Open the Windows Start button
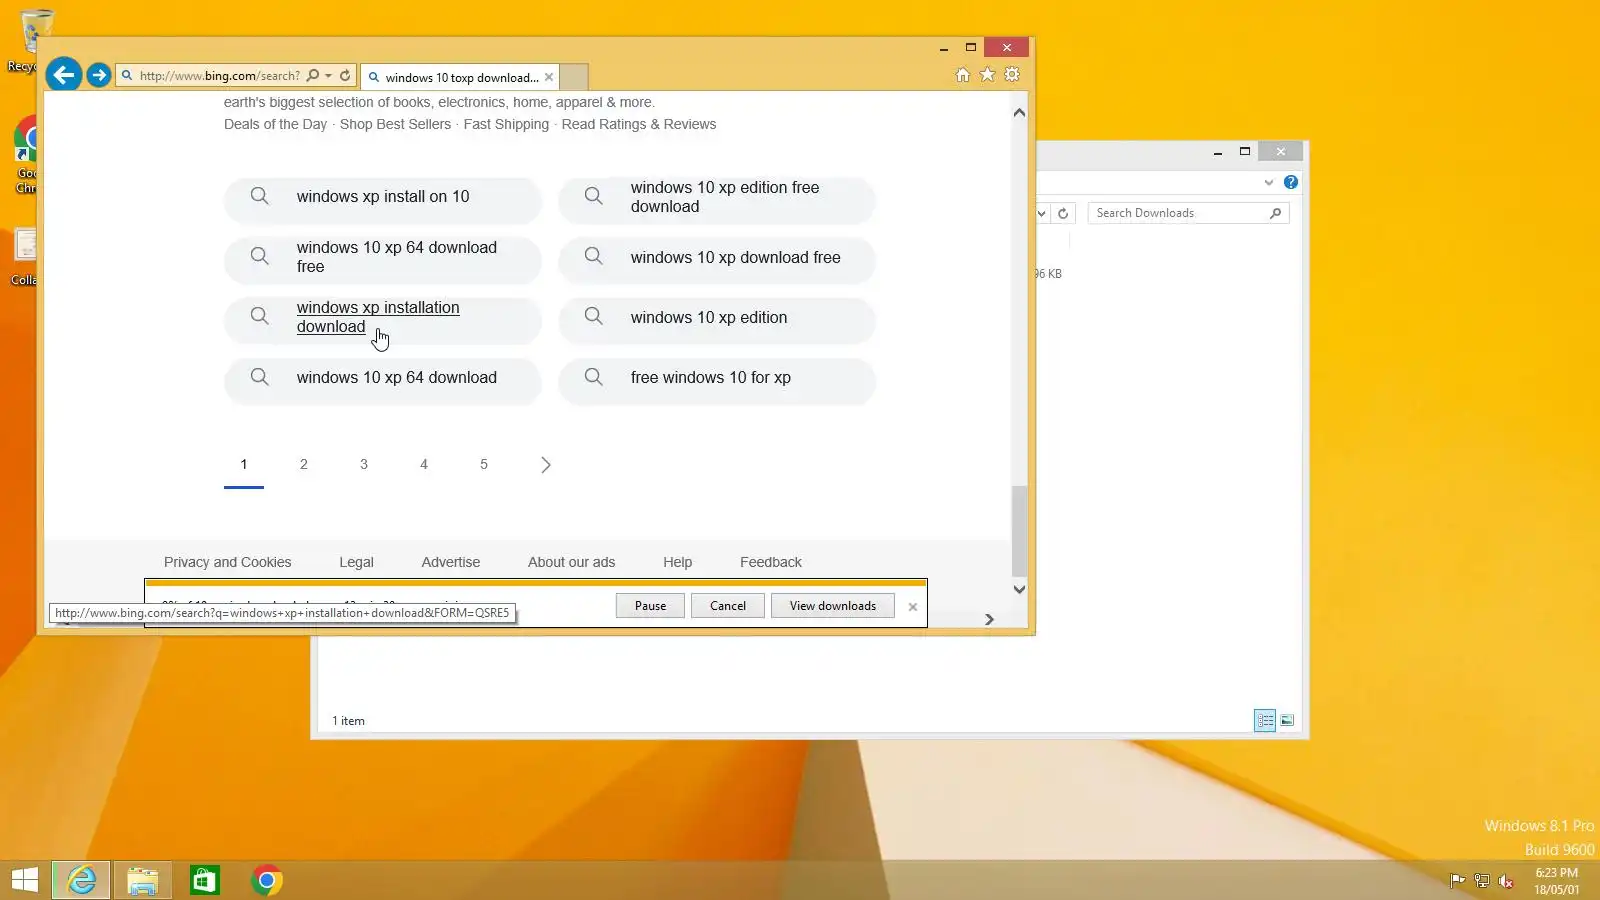Viewport: 1600px width, 900px height. tap(24, 880)
